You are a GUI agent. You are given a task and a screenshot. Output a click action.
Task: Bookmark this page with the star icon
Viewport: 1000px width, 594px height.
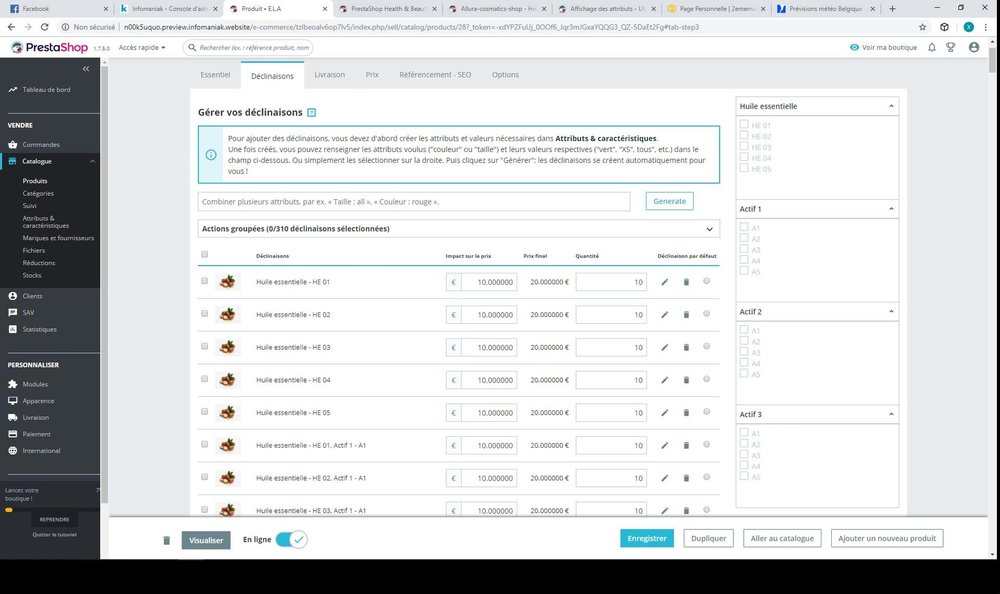point(922,27)
